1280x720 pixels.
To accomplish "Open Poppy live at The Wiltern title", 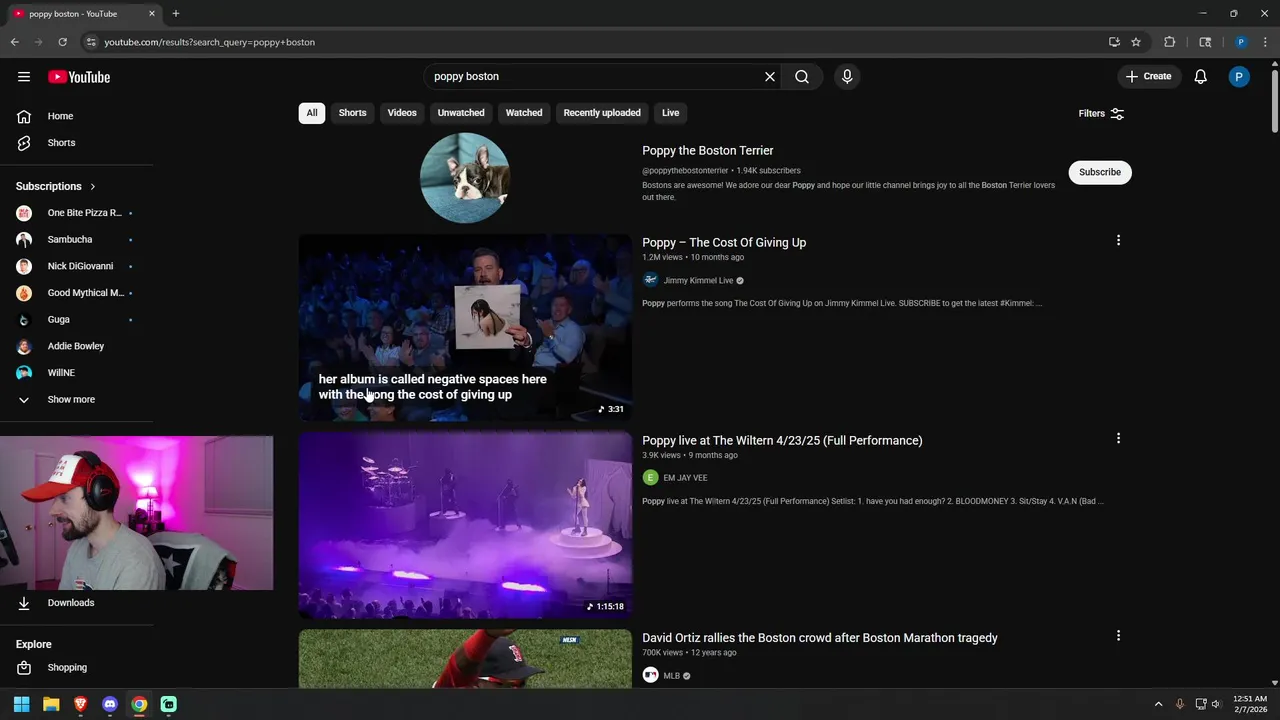I will tap(782, 441).
